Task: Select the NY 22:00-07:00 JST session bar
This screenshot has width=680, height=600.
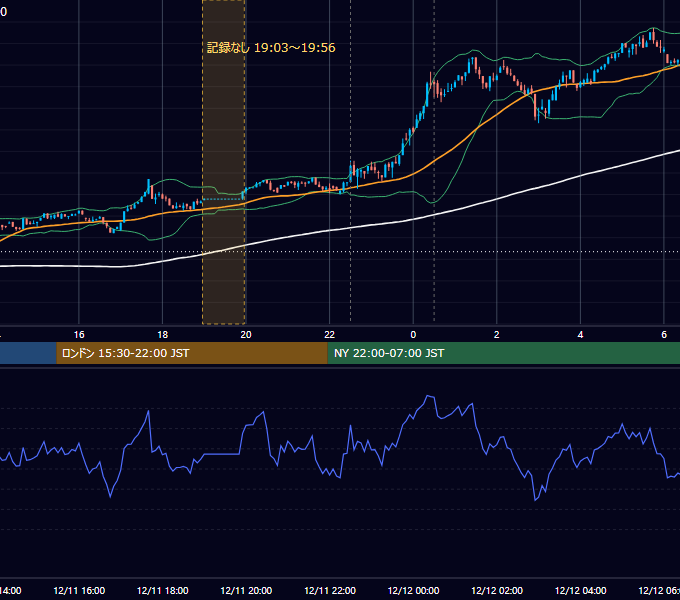Action: 503,353
